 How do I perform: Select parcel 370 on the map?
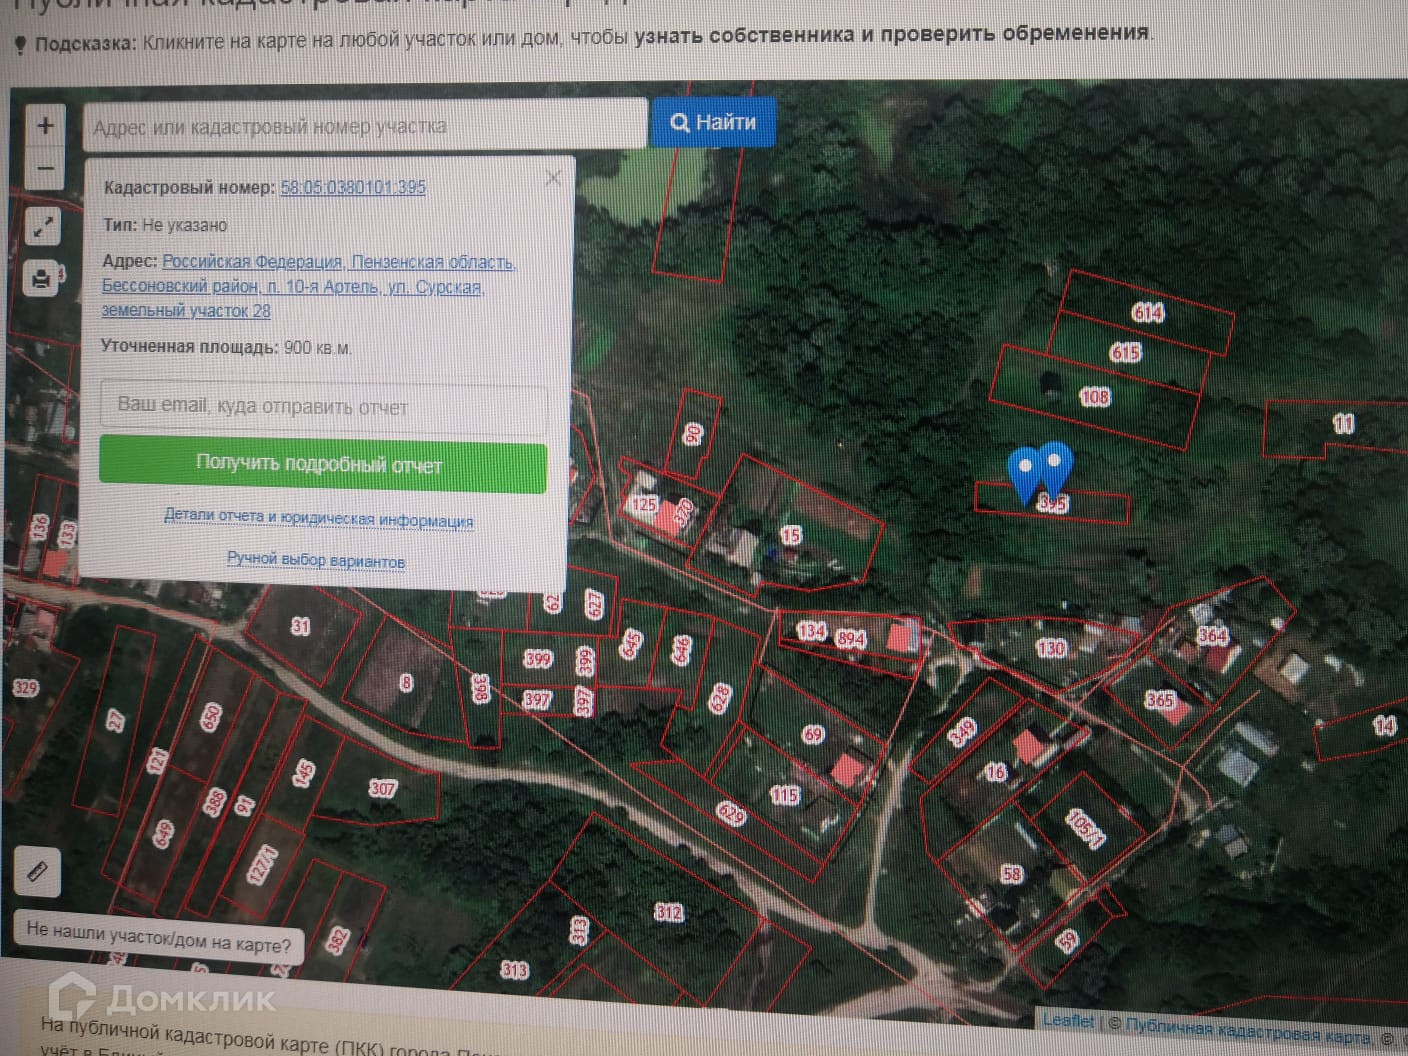[x=684, y=512]
